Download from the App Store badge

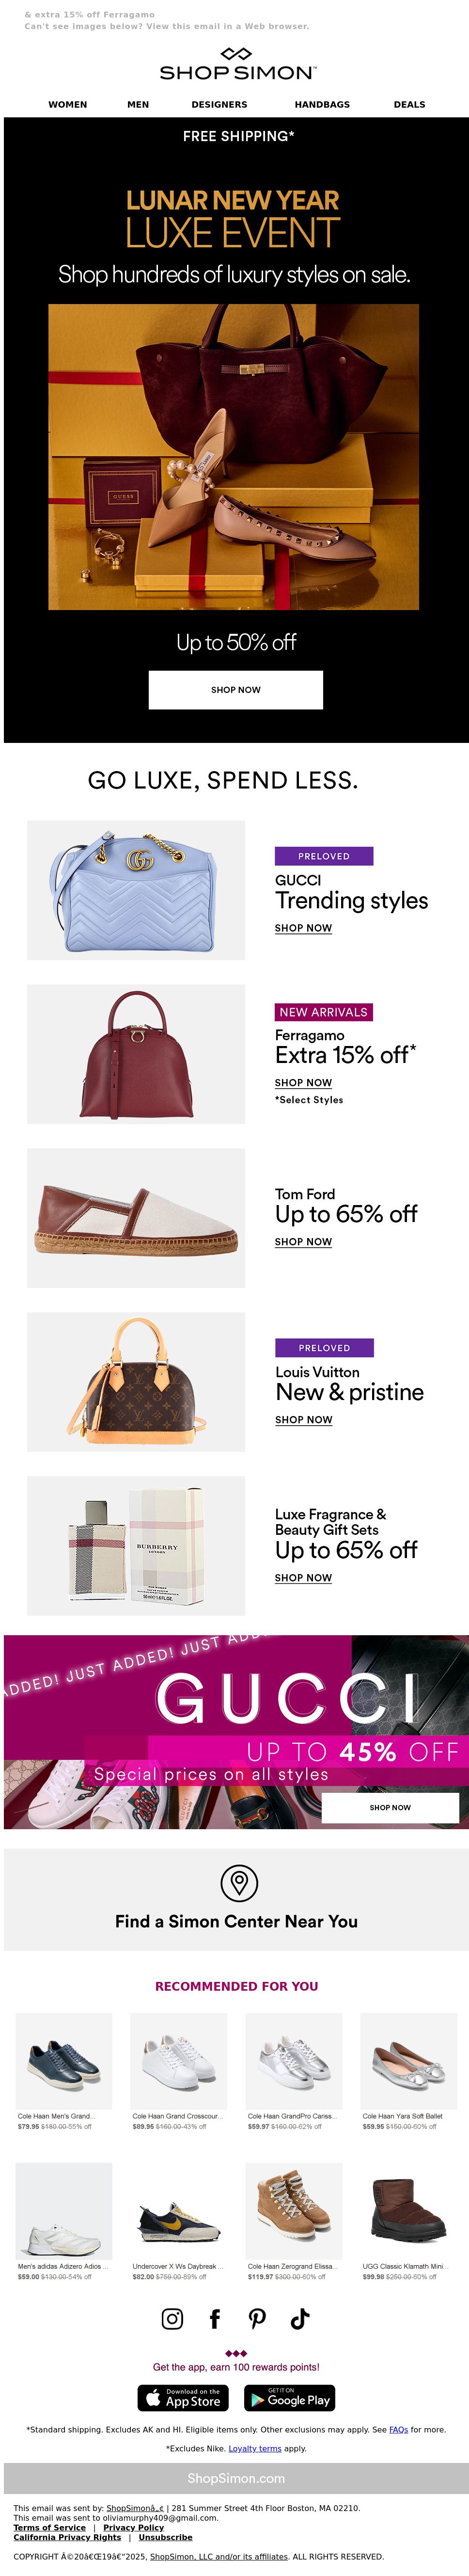pyautogui.click(x=183, y=2398)
